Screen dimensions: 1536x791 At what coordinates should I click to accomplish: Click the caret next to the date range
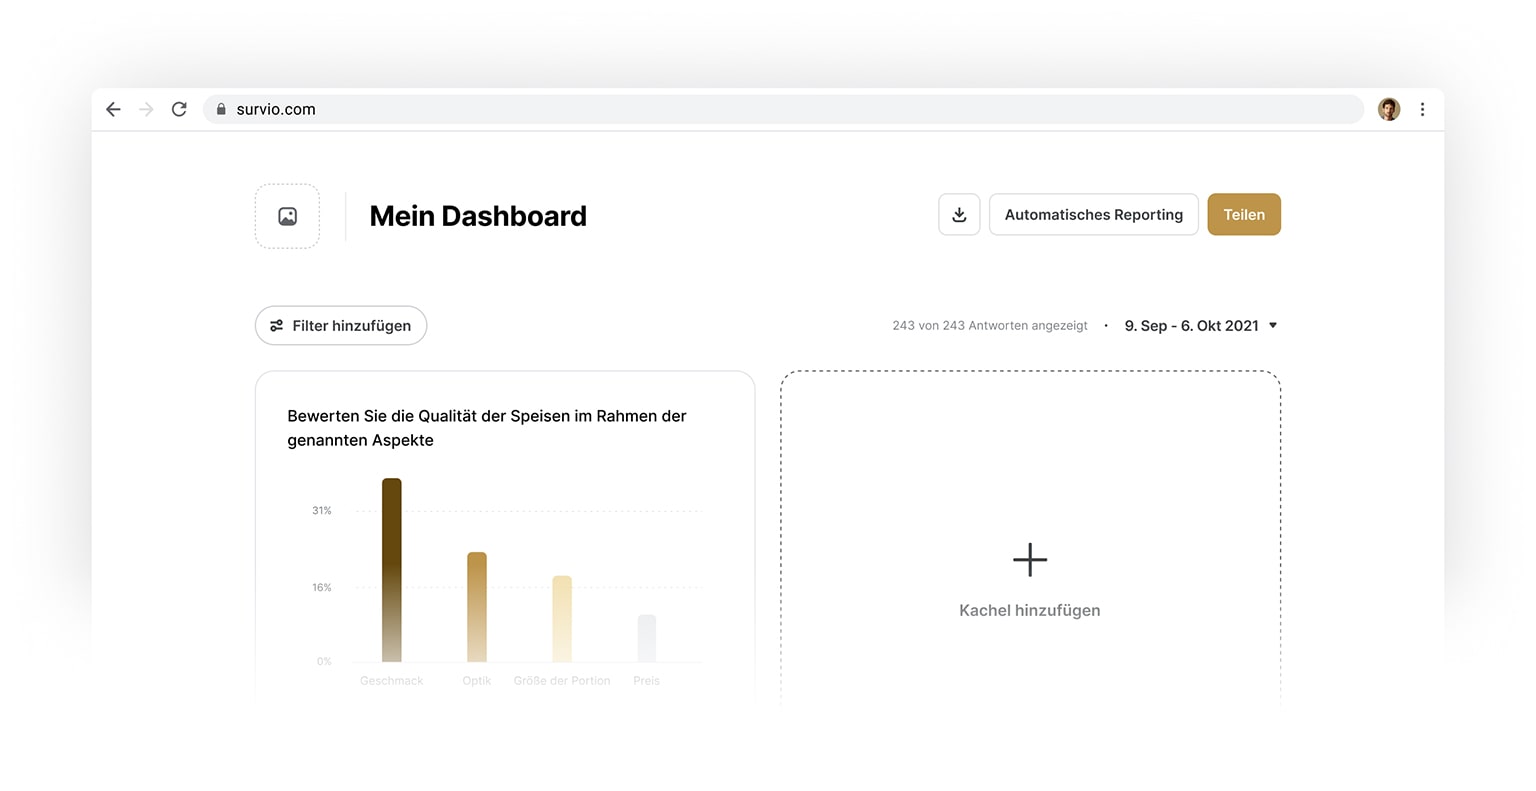tap(1272, 325)
